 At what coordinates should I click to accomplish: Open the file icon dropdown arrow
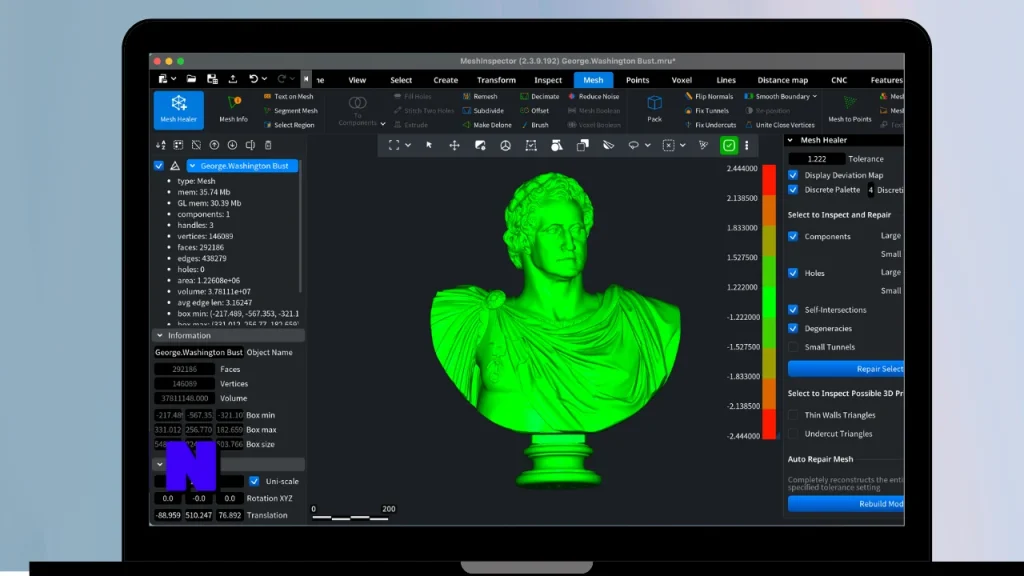click(x=174, y=79)
